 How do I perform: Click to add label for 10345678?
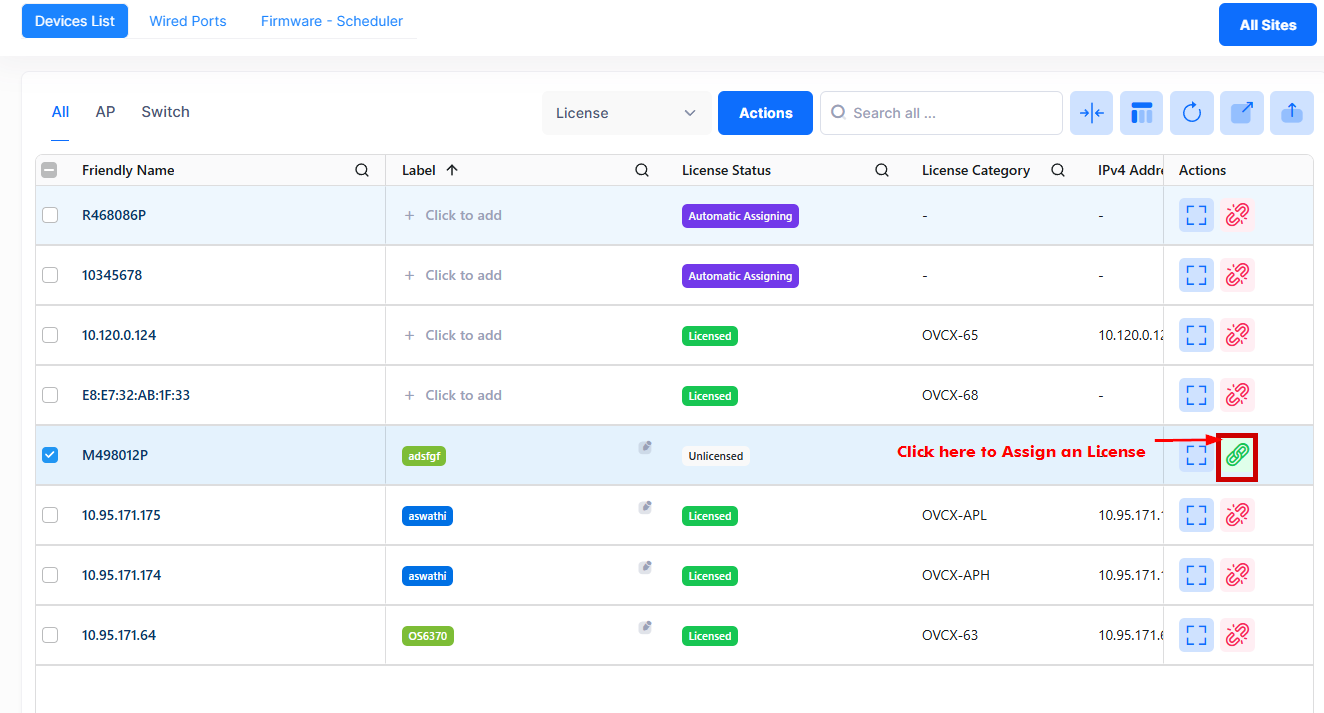point(453,275)
